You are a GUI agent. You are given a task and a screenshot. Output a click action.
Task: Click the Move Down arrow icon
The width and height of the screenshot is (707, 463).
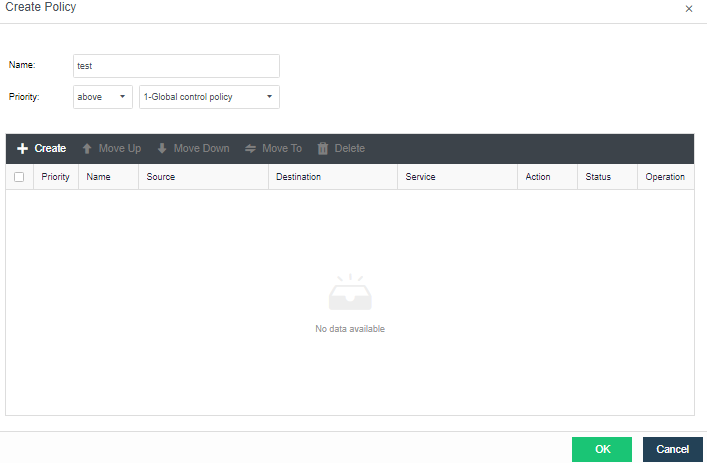[x=162, y=149]
